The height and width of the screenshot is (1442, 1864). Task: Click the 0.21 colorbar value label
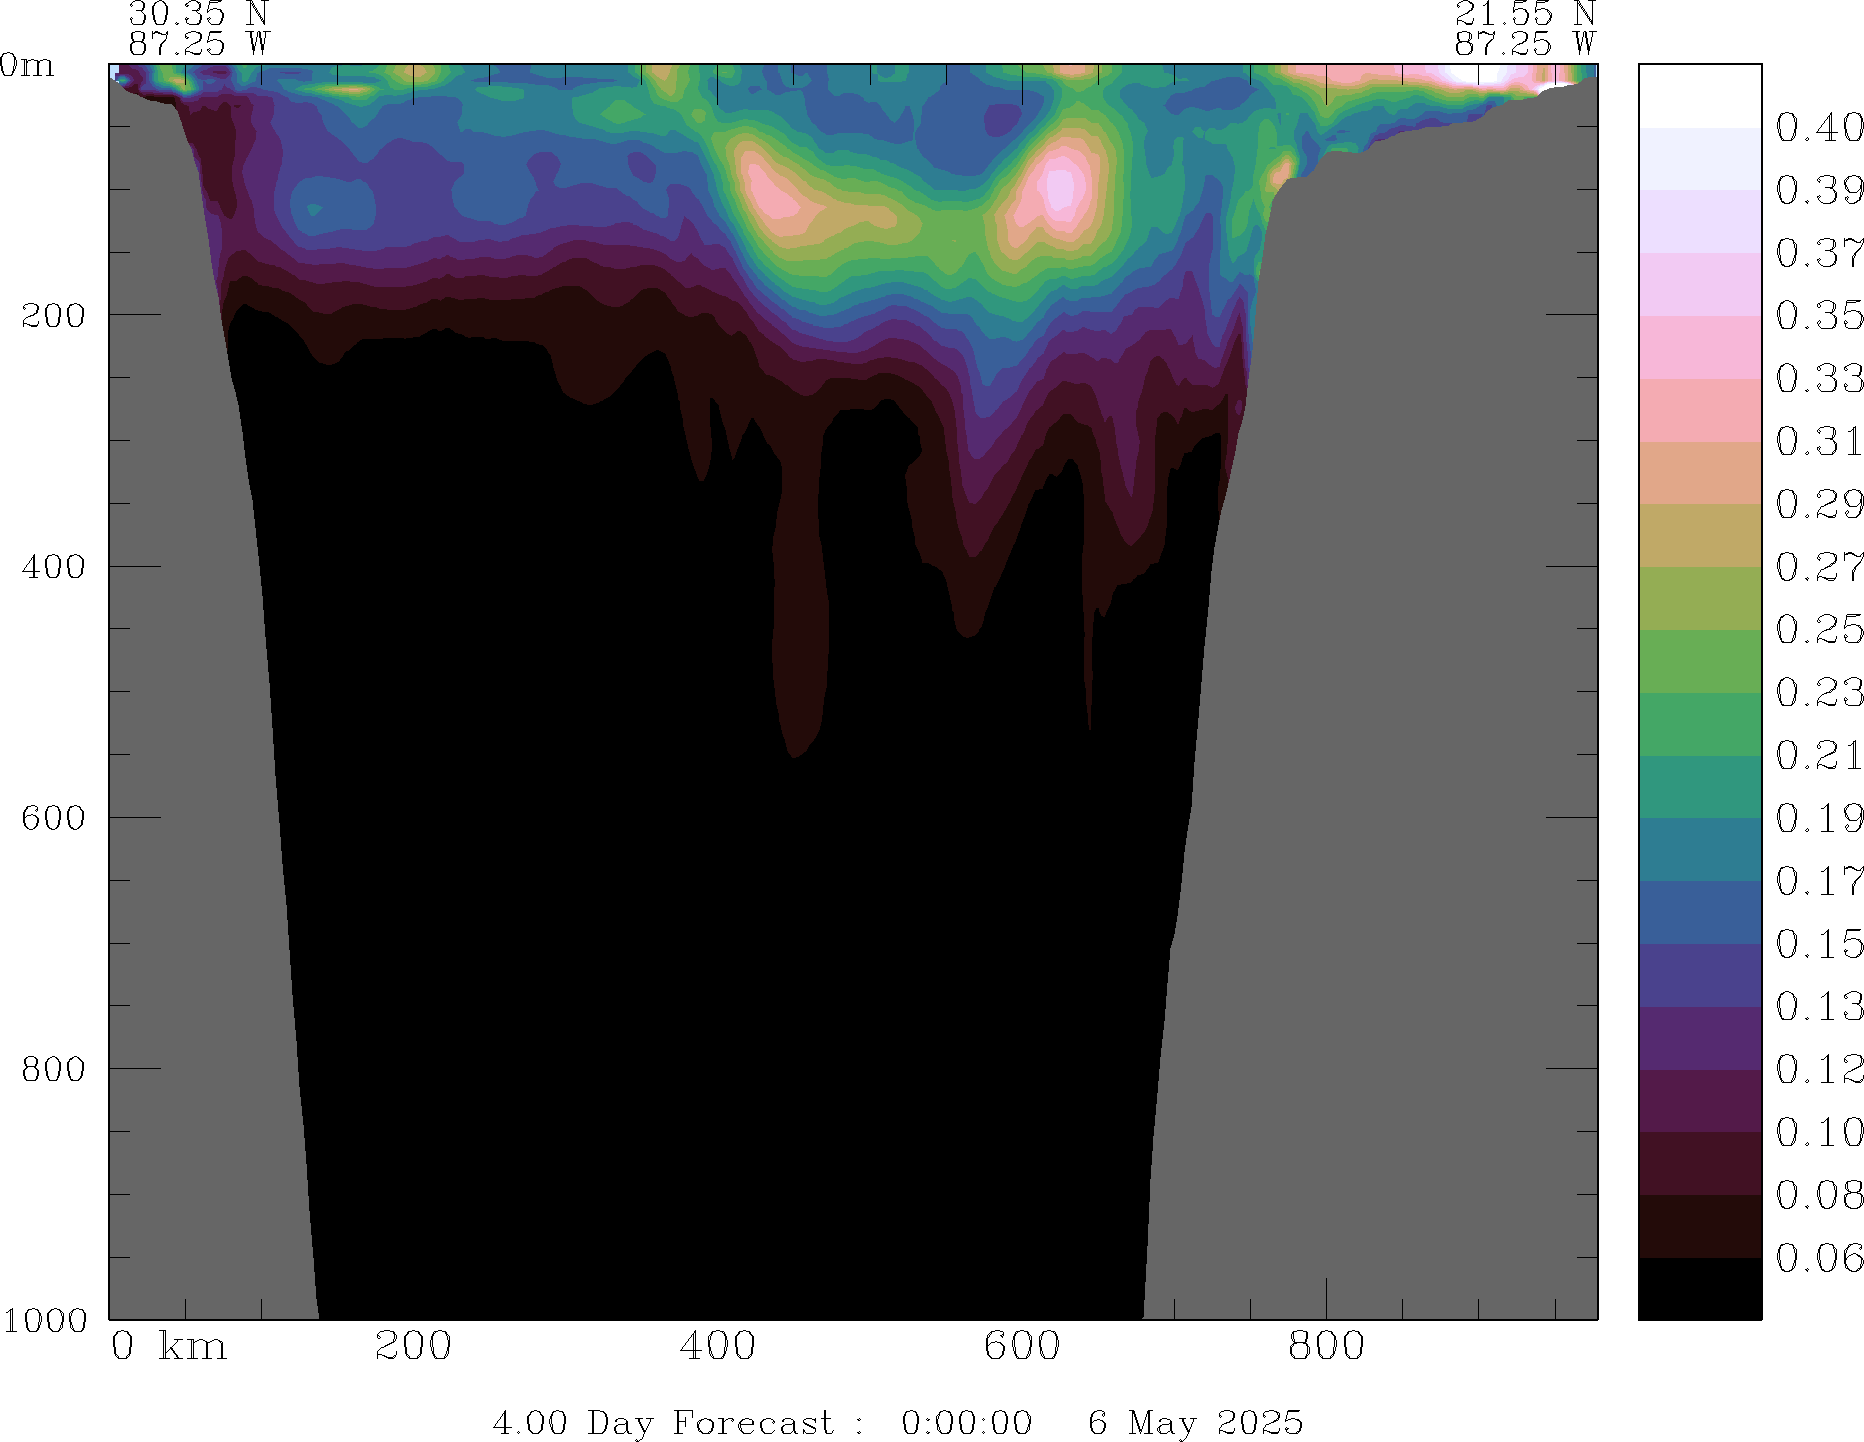coord(1819,755)
